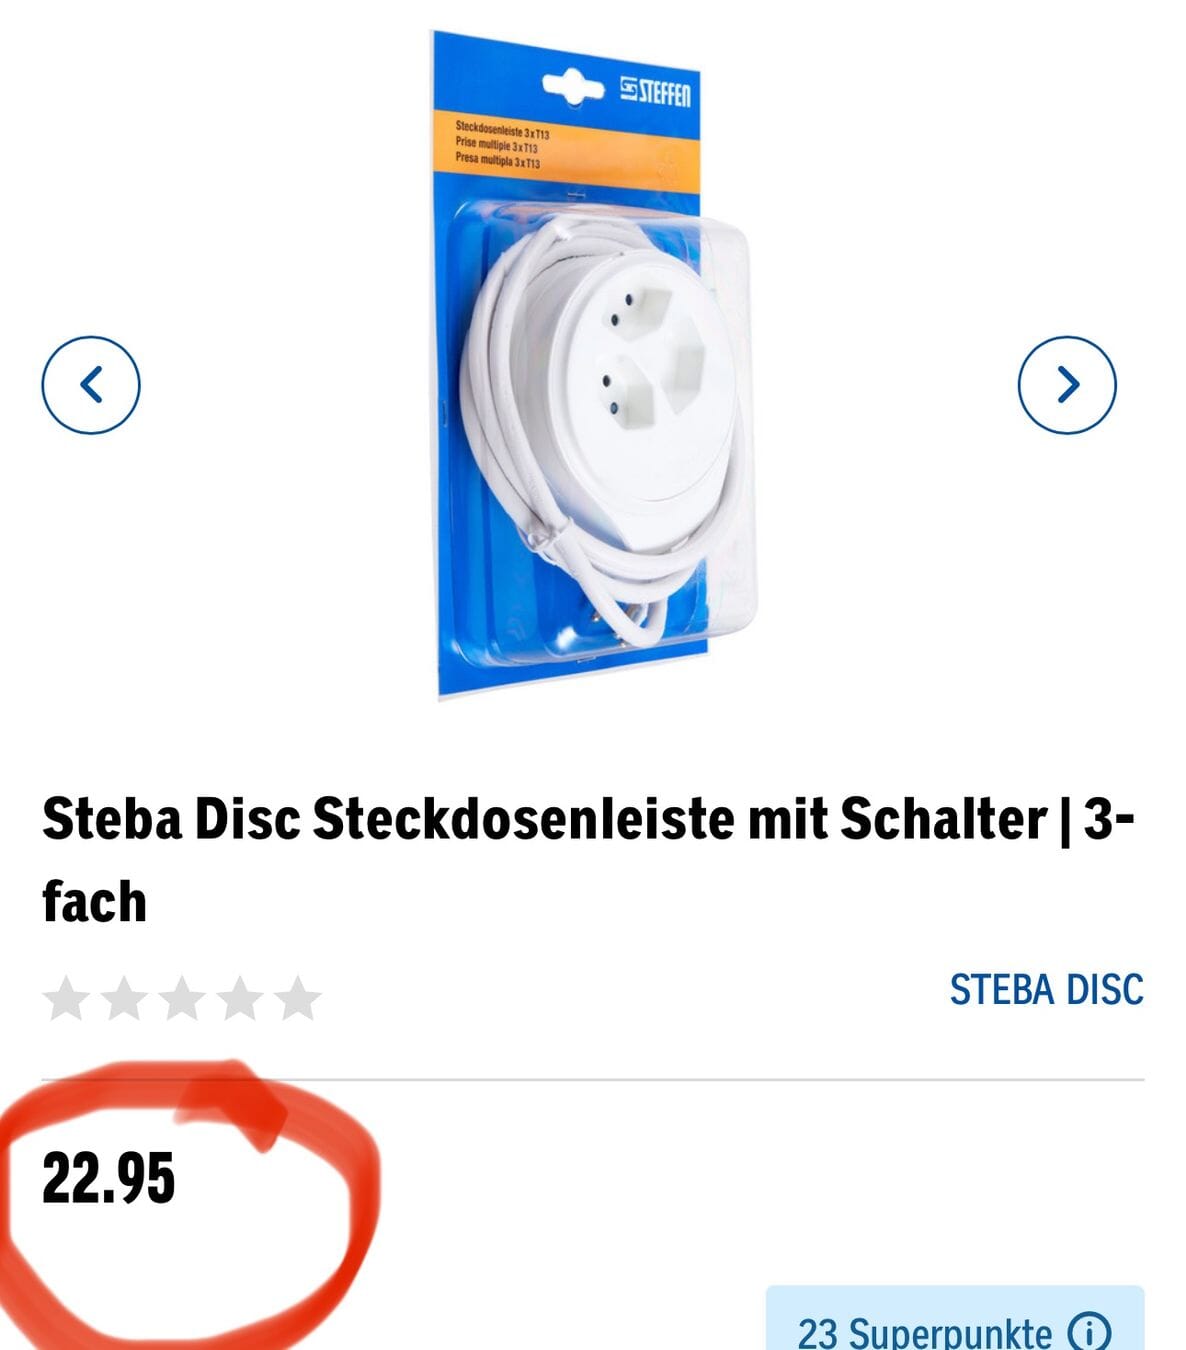Go to the previous product image

click(x=91, y=385)
